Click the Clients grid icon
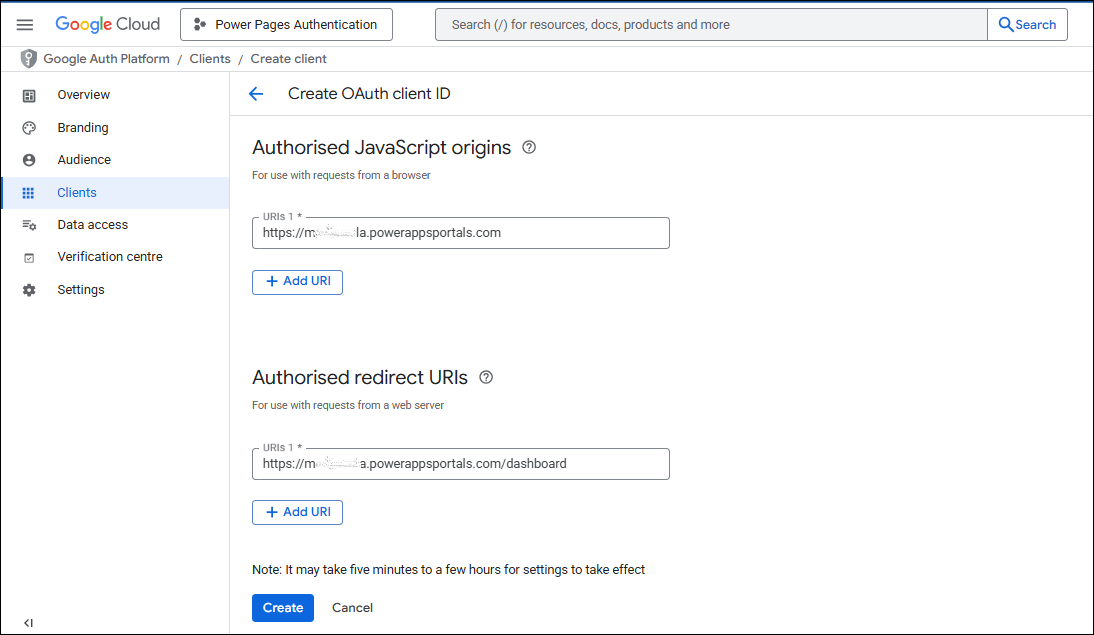1094x635 pixels. tap(28, 193)
